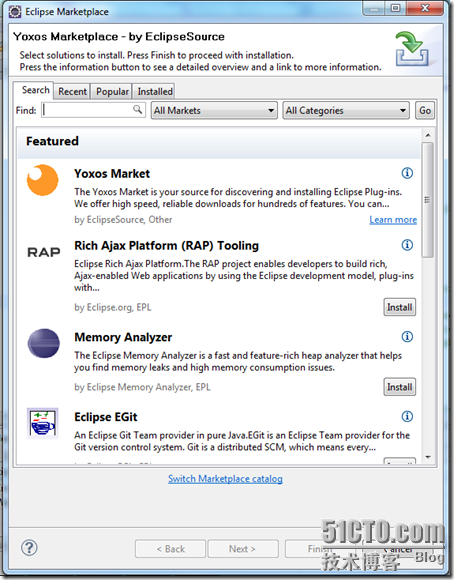
Task: Switch to the Installed tab
Action: pos(155,91)
